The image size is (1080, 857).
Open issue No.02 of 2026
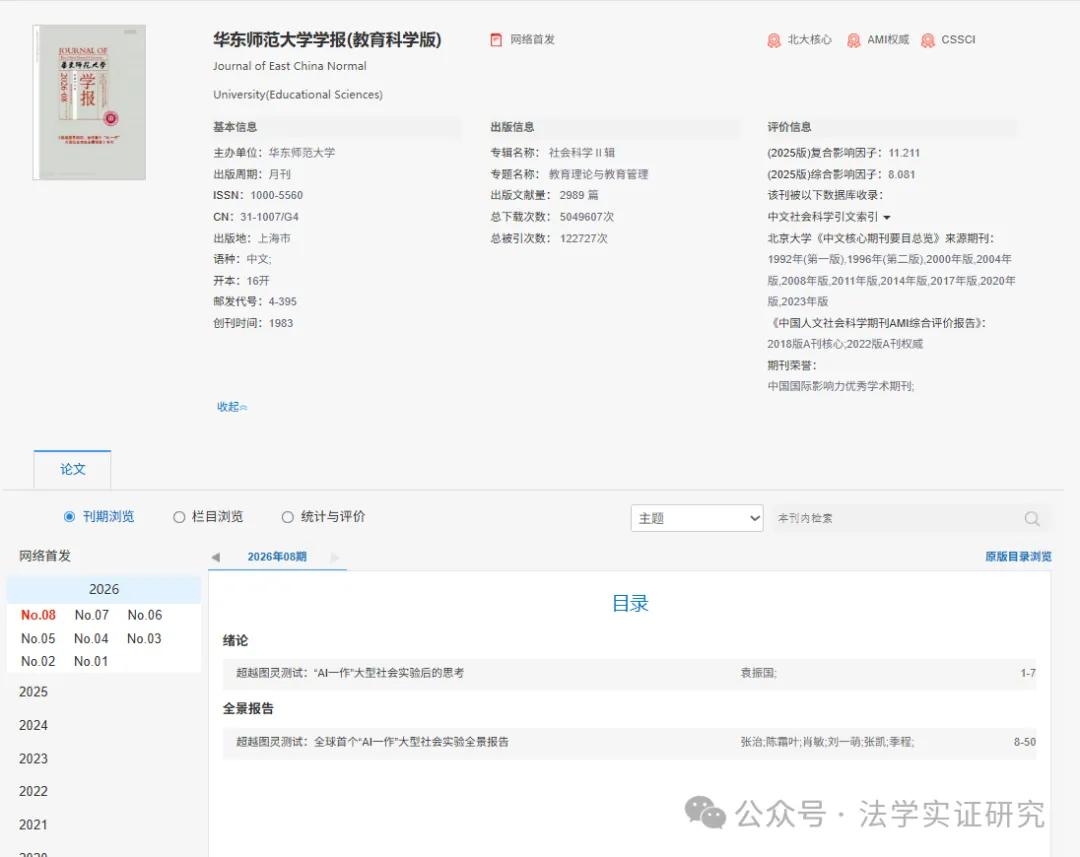click(x=38, y=661)
